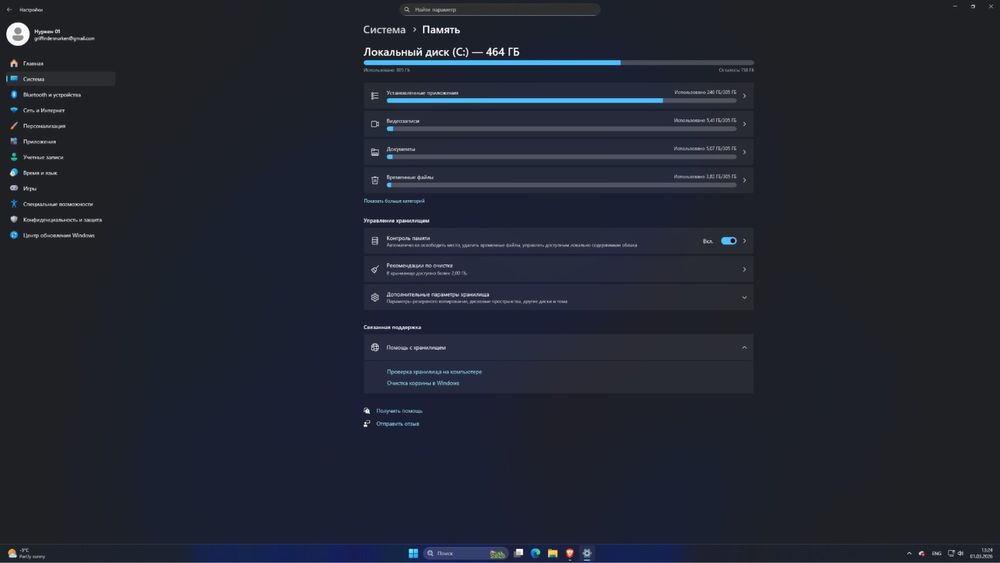Open the network and volume tray group
Image resolution: width=1000 pixels, height=563 pixels.
pyautogui.click(x=955, y=553)
